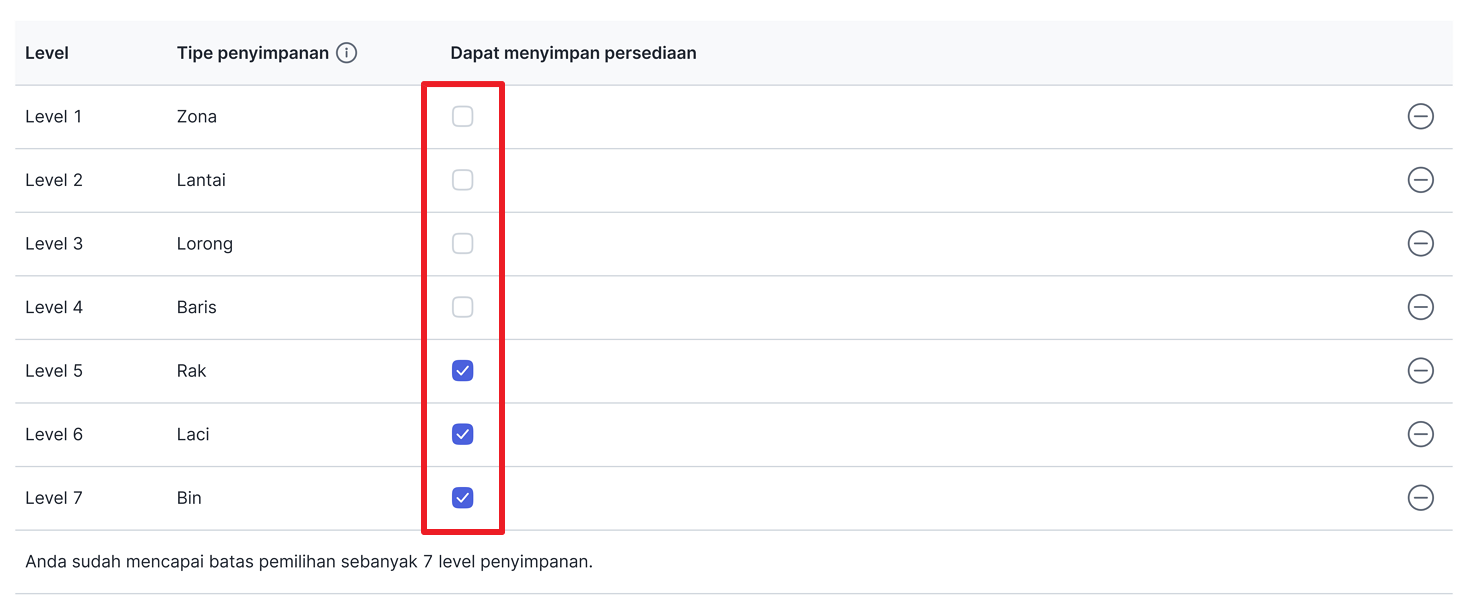Image resolution: width=1482 pixels, height=598 pixels.
Task: Open info icon beside Tipe penyimpanan
Action: (346, 53)
